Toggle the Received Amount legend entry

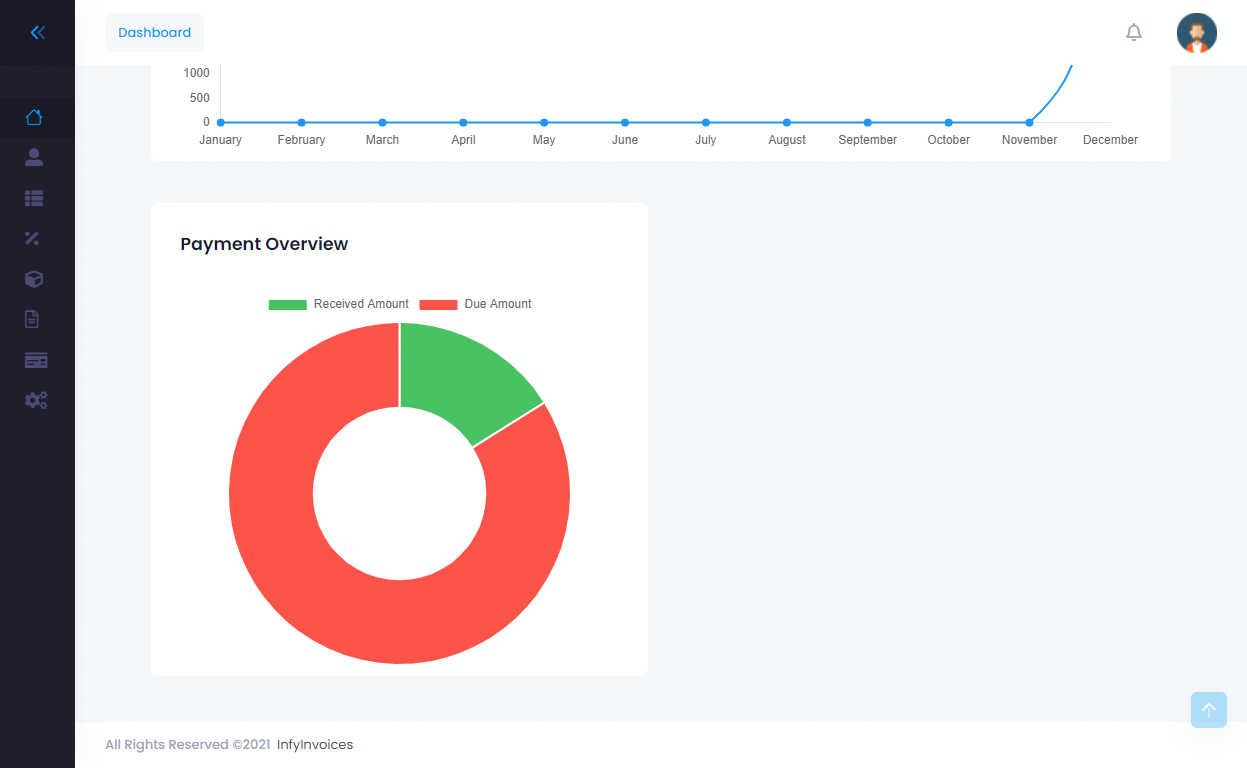(x=338, y=304)
